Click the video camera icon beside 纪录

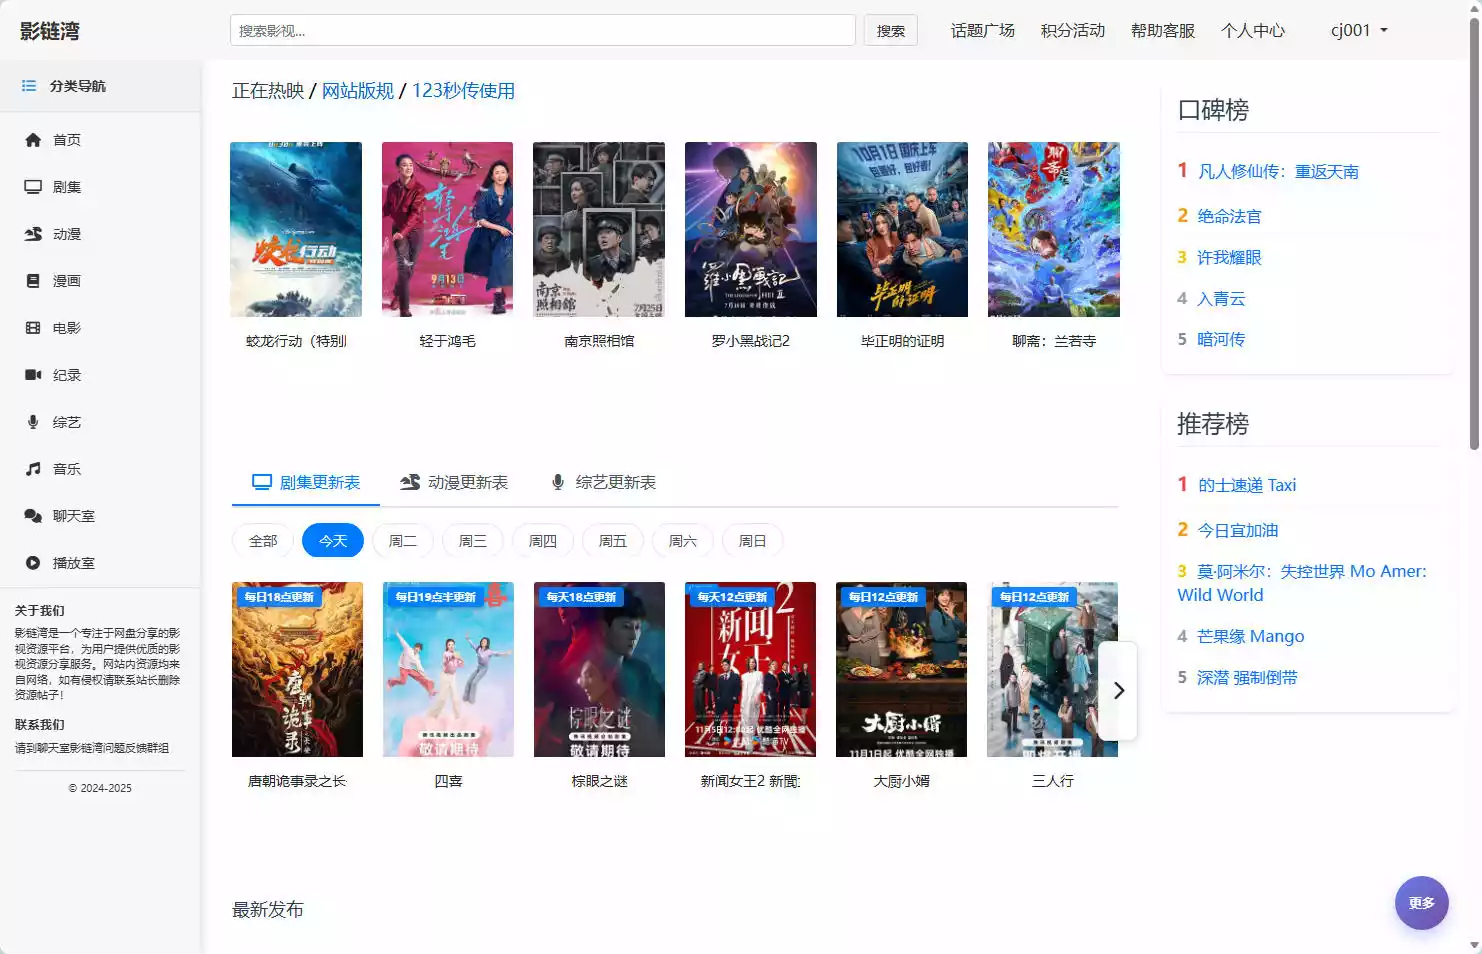(33, 375)
